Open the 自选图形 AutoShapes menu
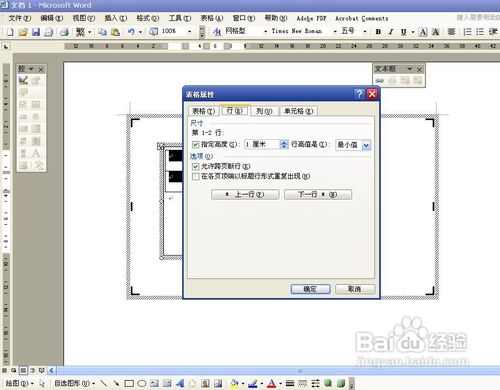This screenshot has height=390, width=500. pyautogui.click(x=74, y=383)
